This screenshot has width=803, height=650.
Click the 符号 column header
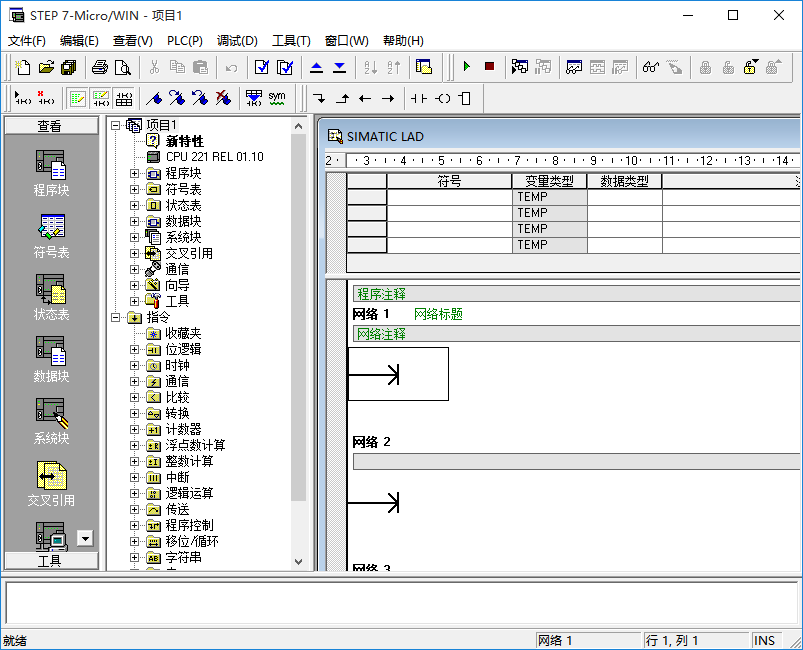[x=449, y=181]
